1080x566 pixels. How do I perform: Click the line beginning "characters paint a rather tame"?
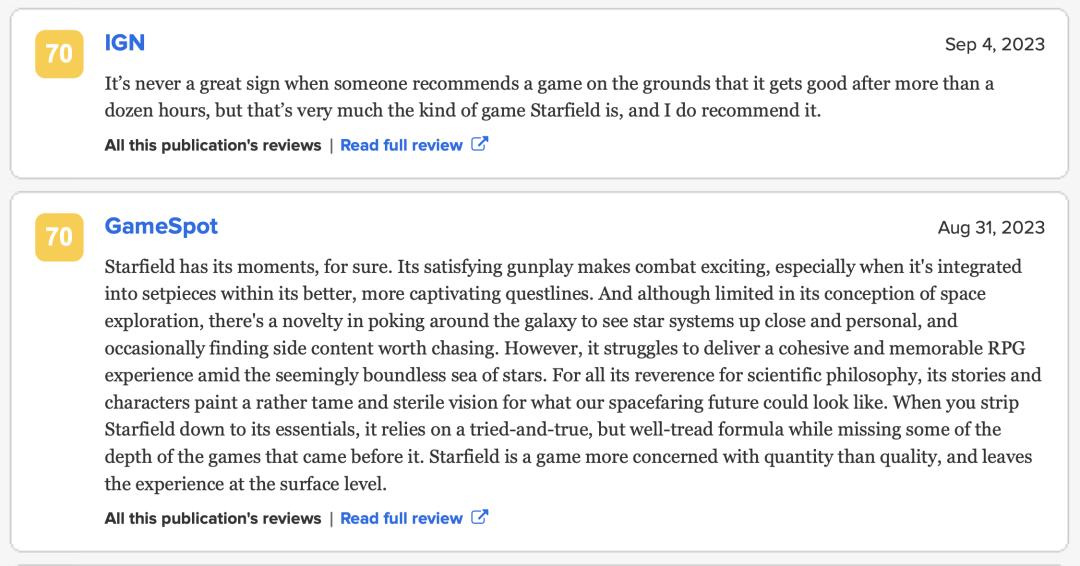pos(561,403)
